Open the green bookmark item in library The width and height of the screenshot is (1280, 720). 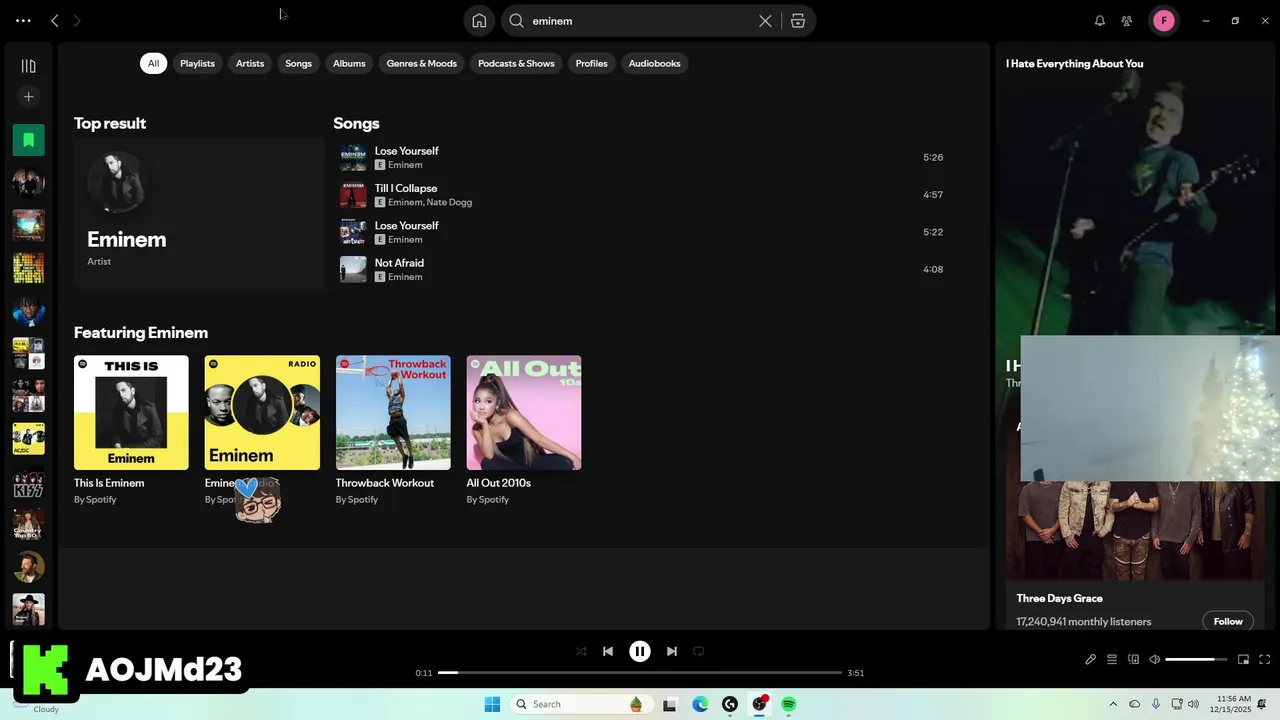point(28,140)
